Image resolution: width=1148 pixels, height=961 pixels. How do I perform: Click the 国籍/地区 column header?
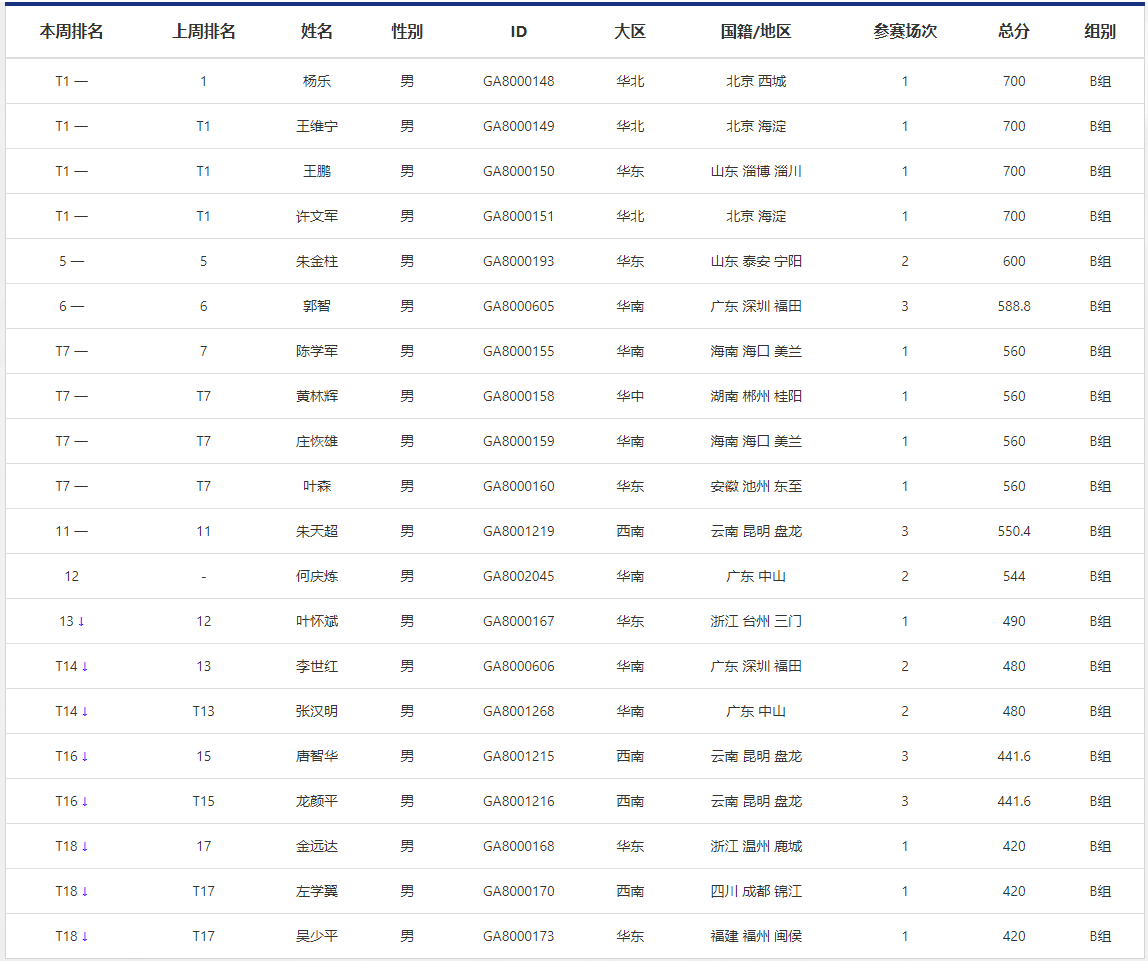point(755,31)
